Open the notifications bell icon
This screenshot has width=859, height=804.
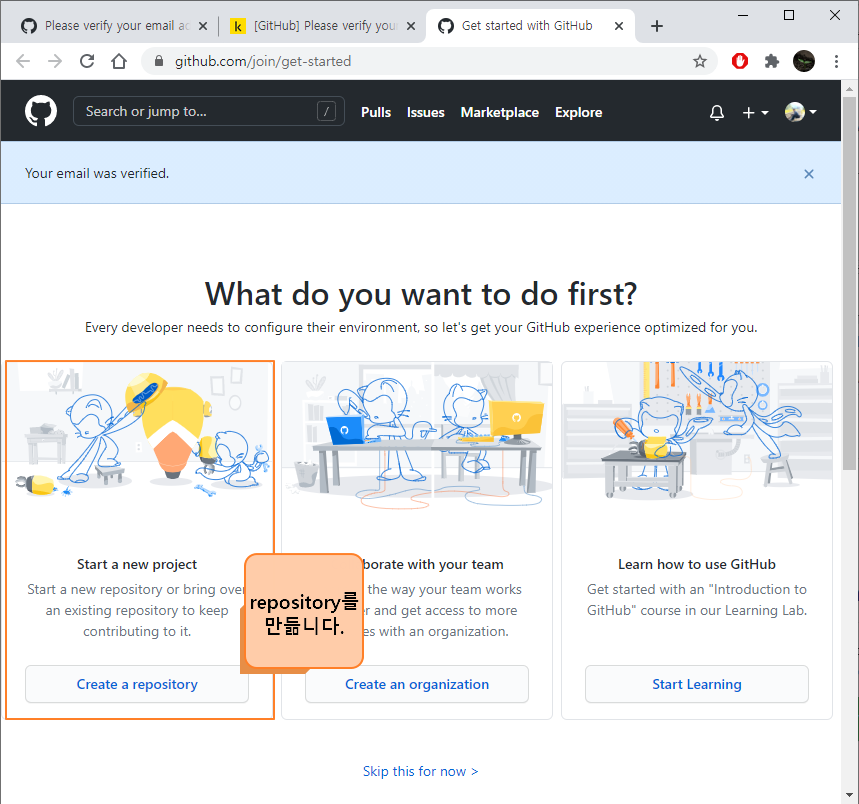(717, 112)
